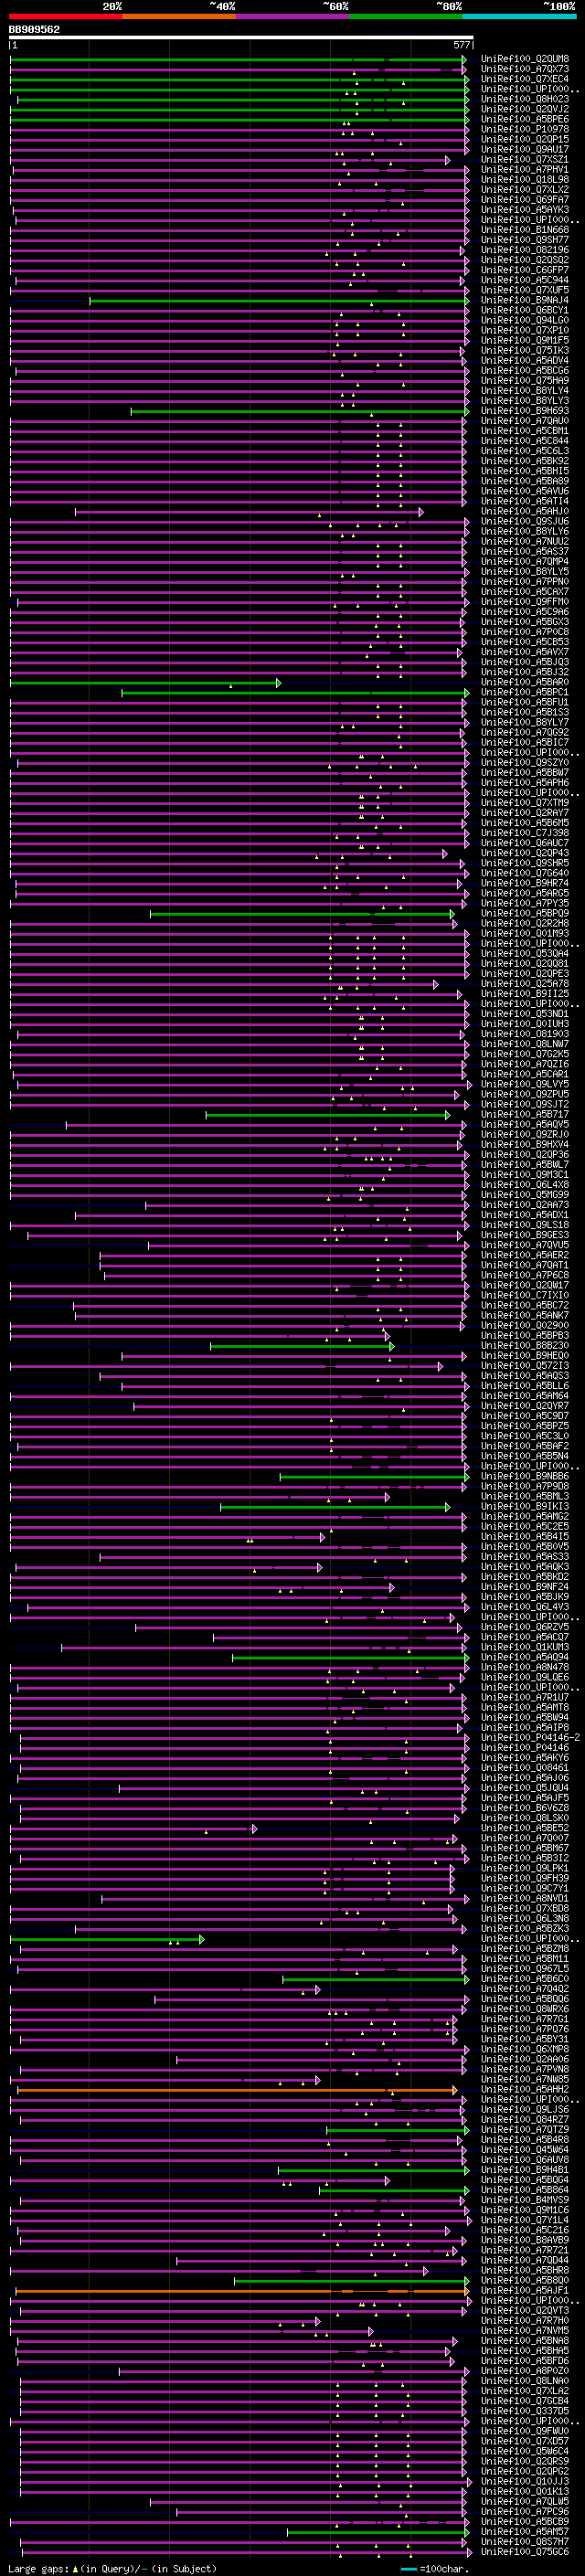Open hit UniRef100_Q2QVJ2
The image size is (585, 2576).
click(525, 109)
